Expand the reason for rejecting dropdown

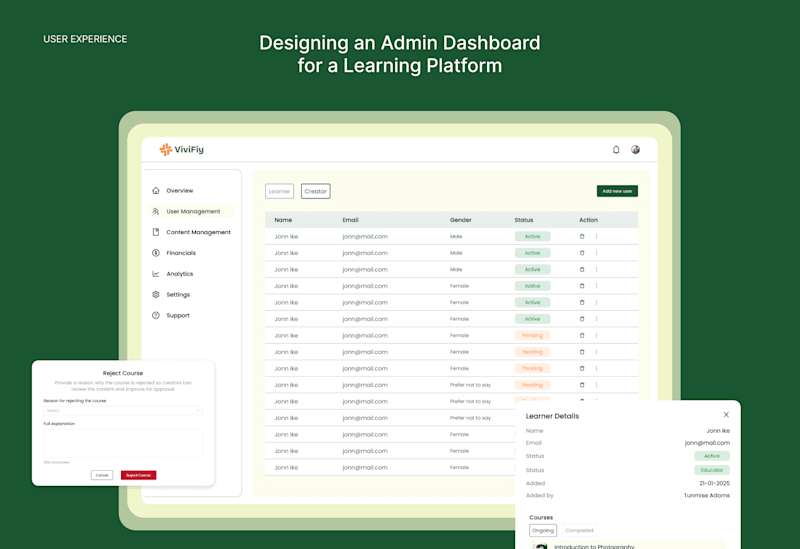(x=123, y=410)
